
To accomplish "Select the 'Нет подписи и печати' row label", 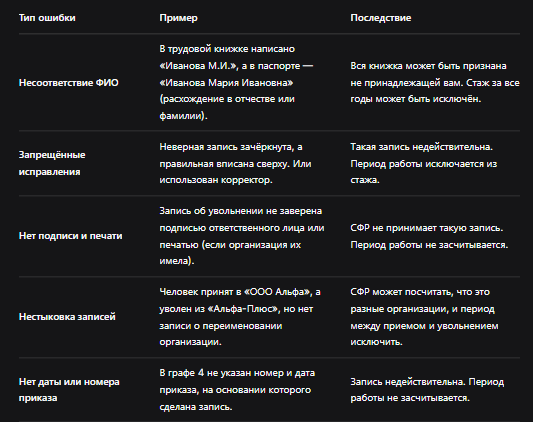I will tap(71, 236).
